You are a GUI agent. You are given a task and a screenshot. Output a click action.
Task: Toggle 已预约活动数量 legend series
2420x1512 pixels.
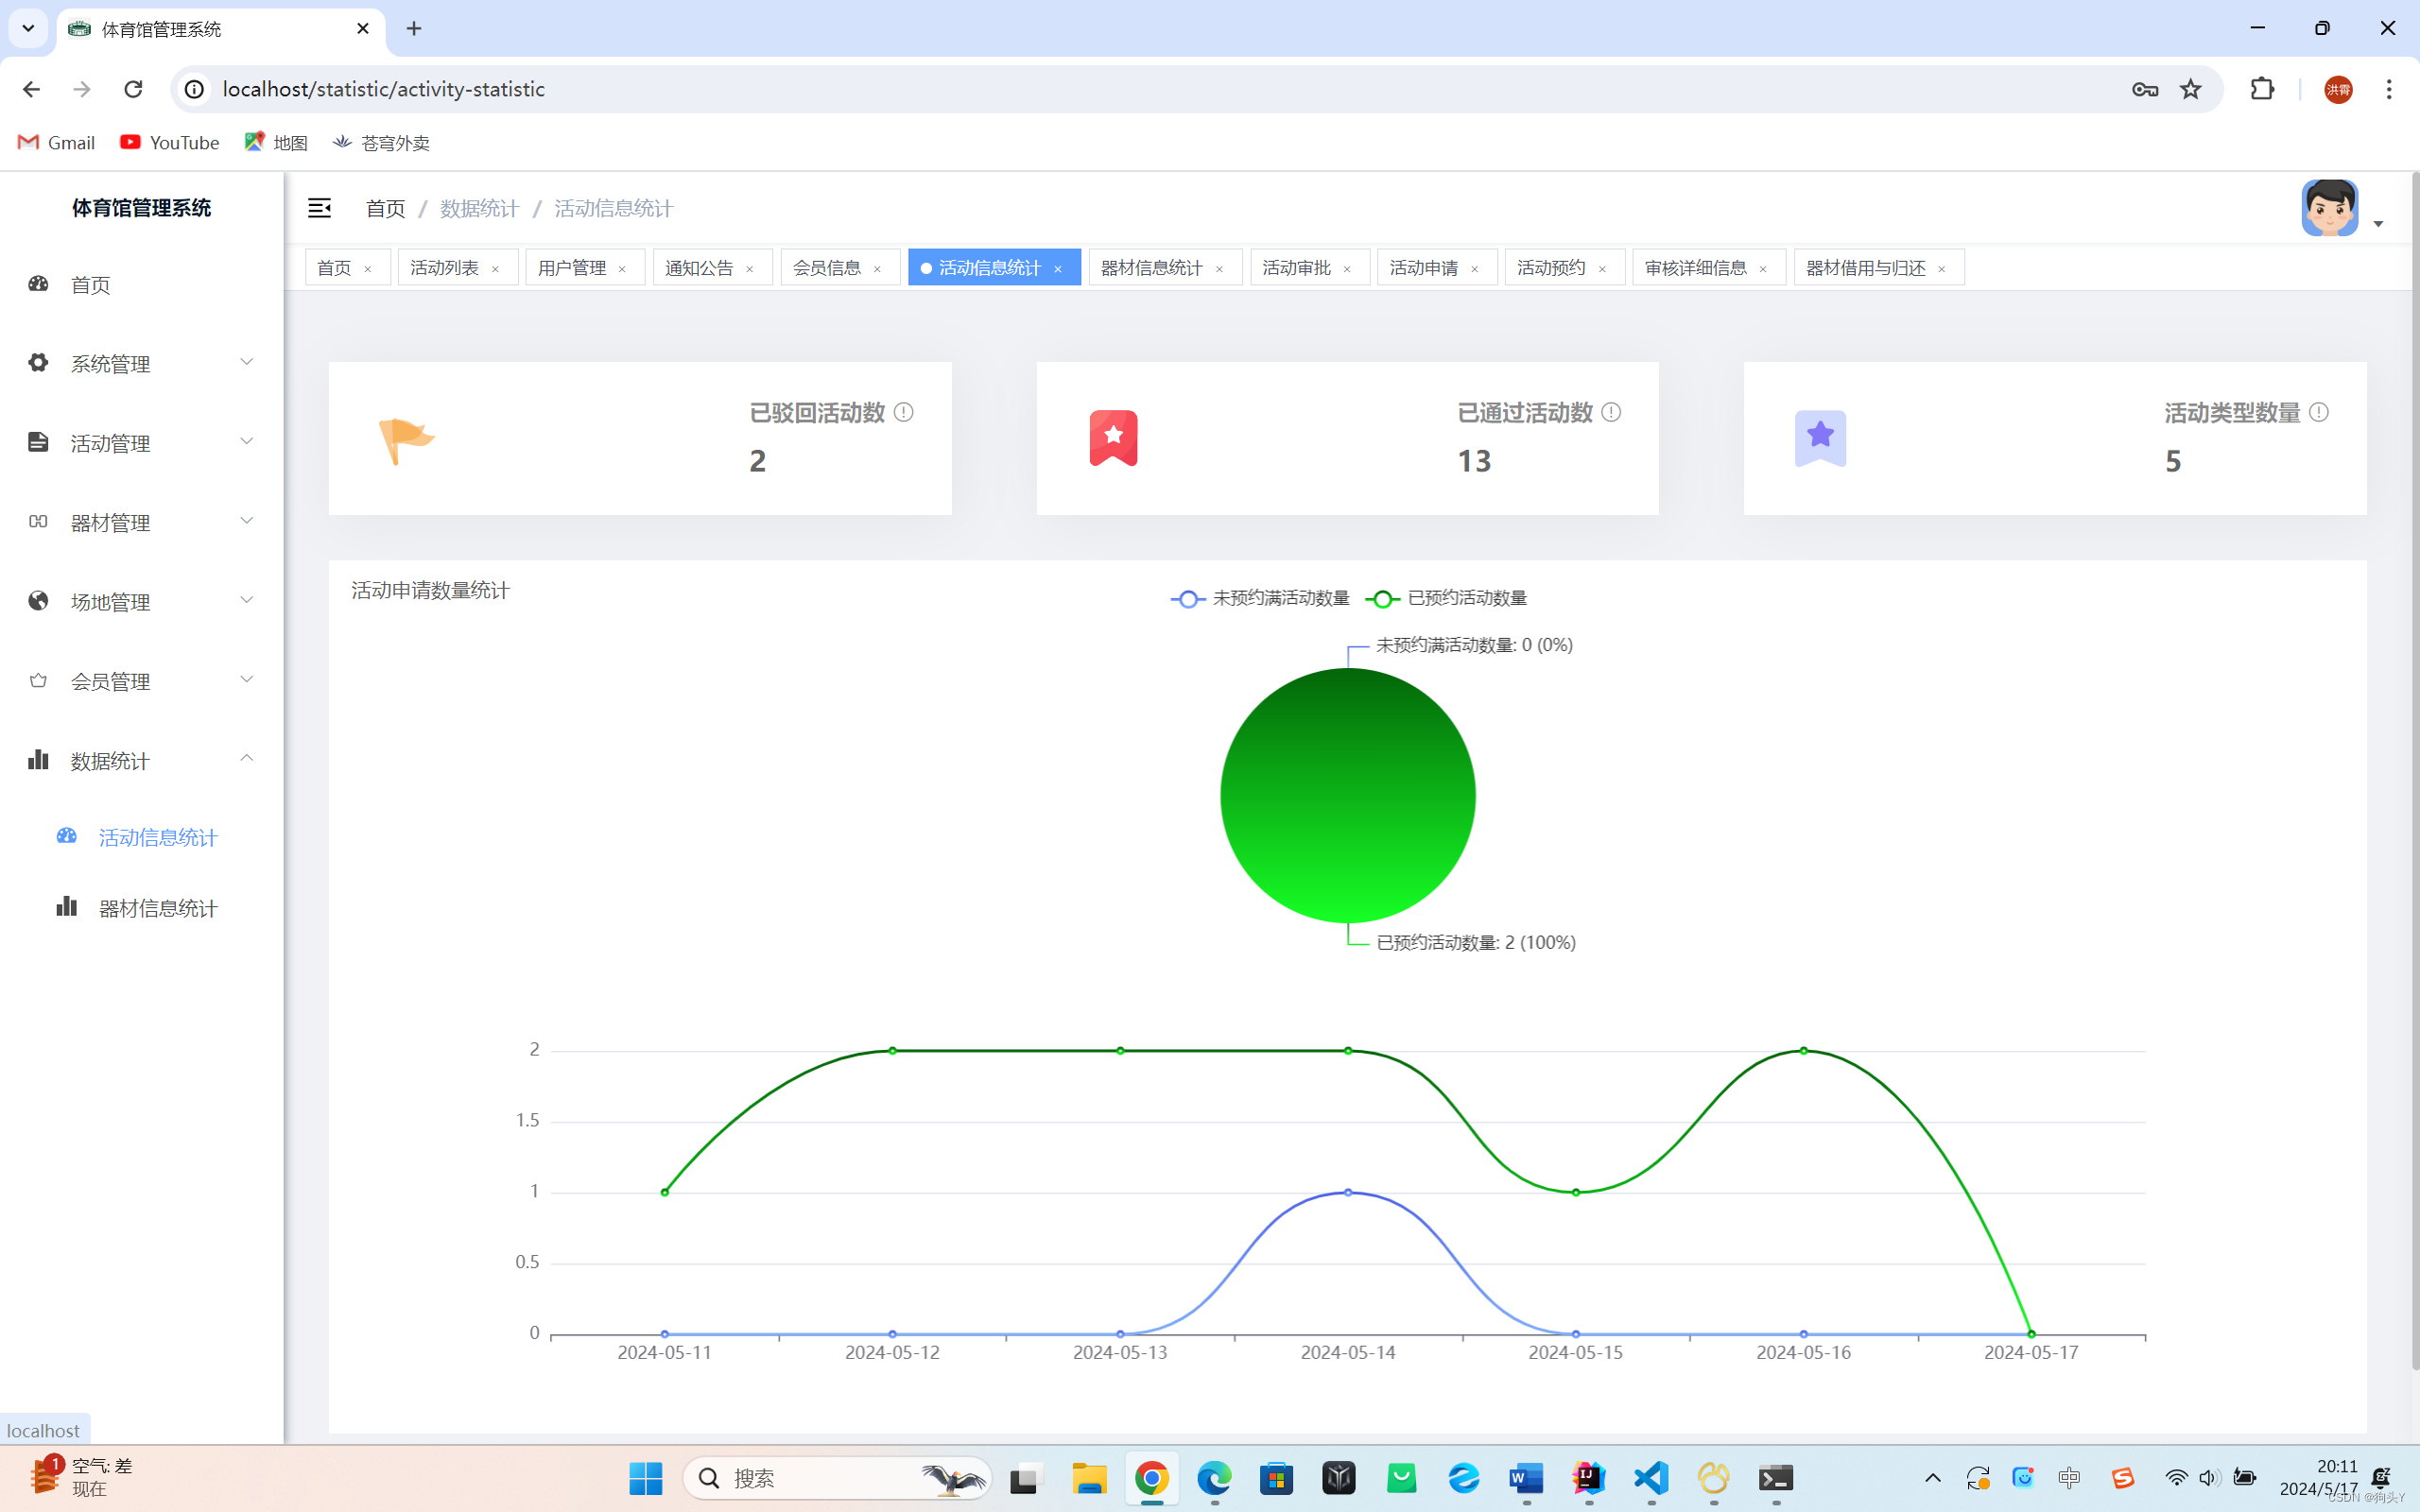click(1446, 598)
